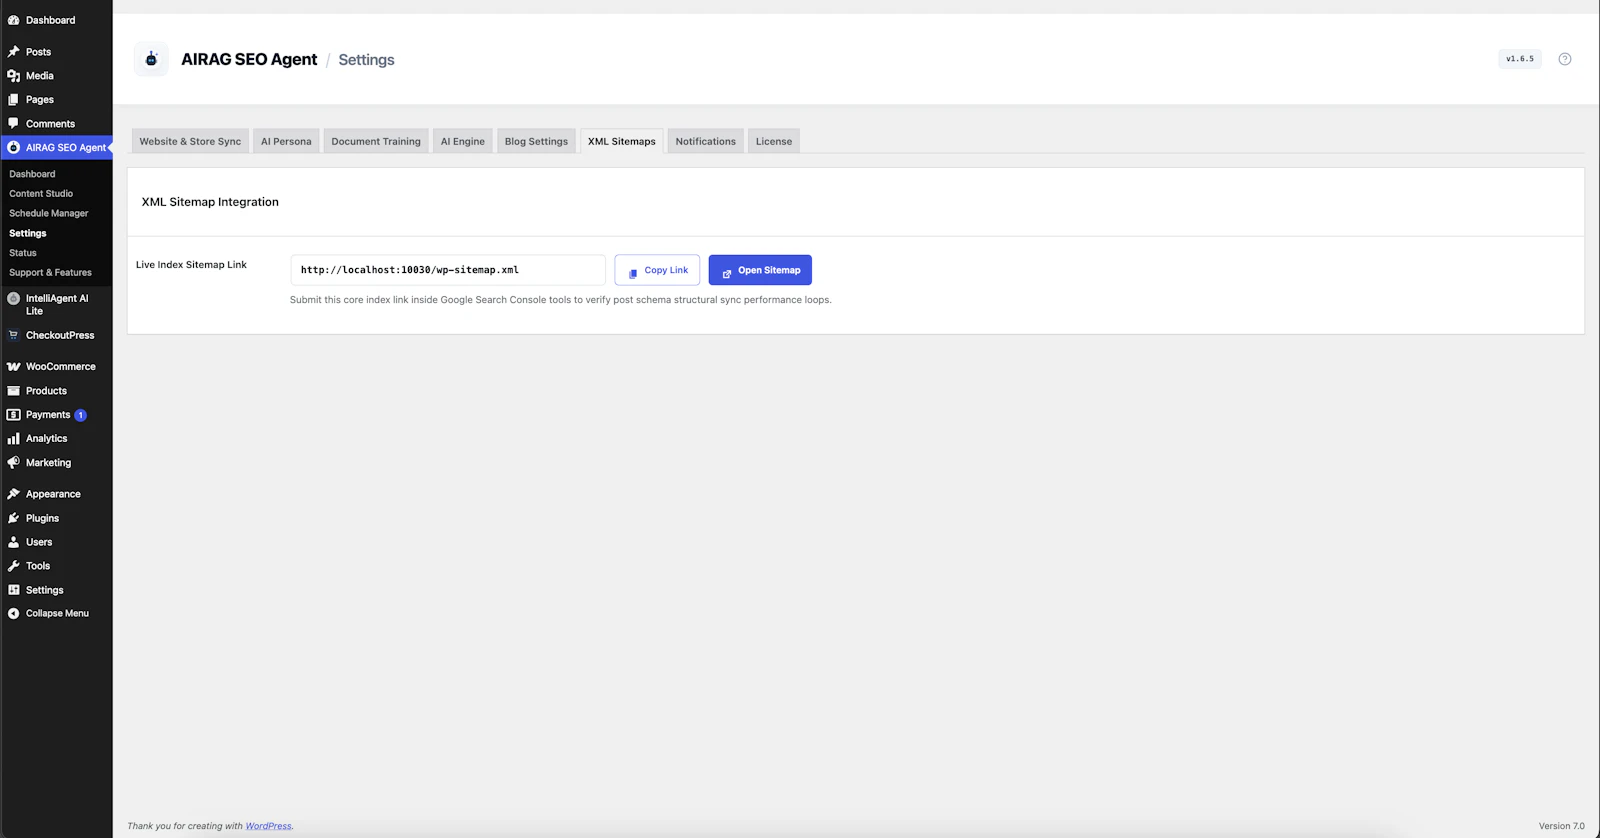Viewport: 1600px width, 838px height.
Task: Select the XML Sitemaps tab
Action: pyautogui.click(x=622, y=141)
